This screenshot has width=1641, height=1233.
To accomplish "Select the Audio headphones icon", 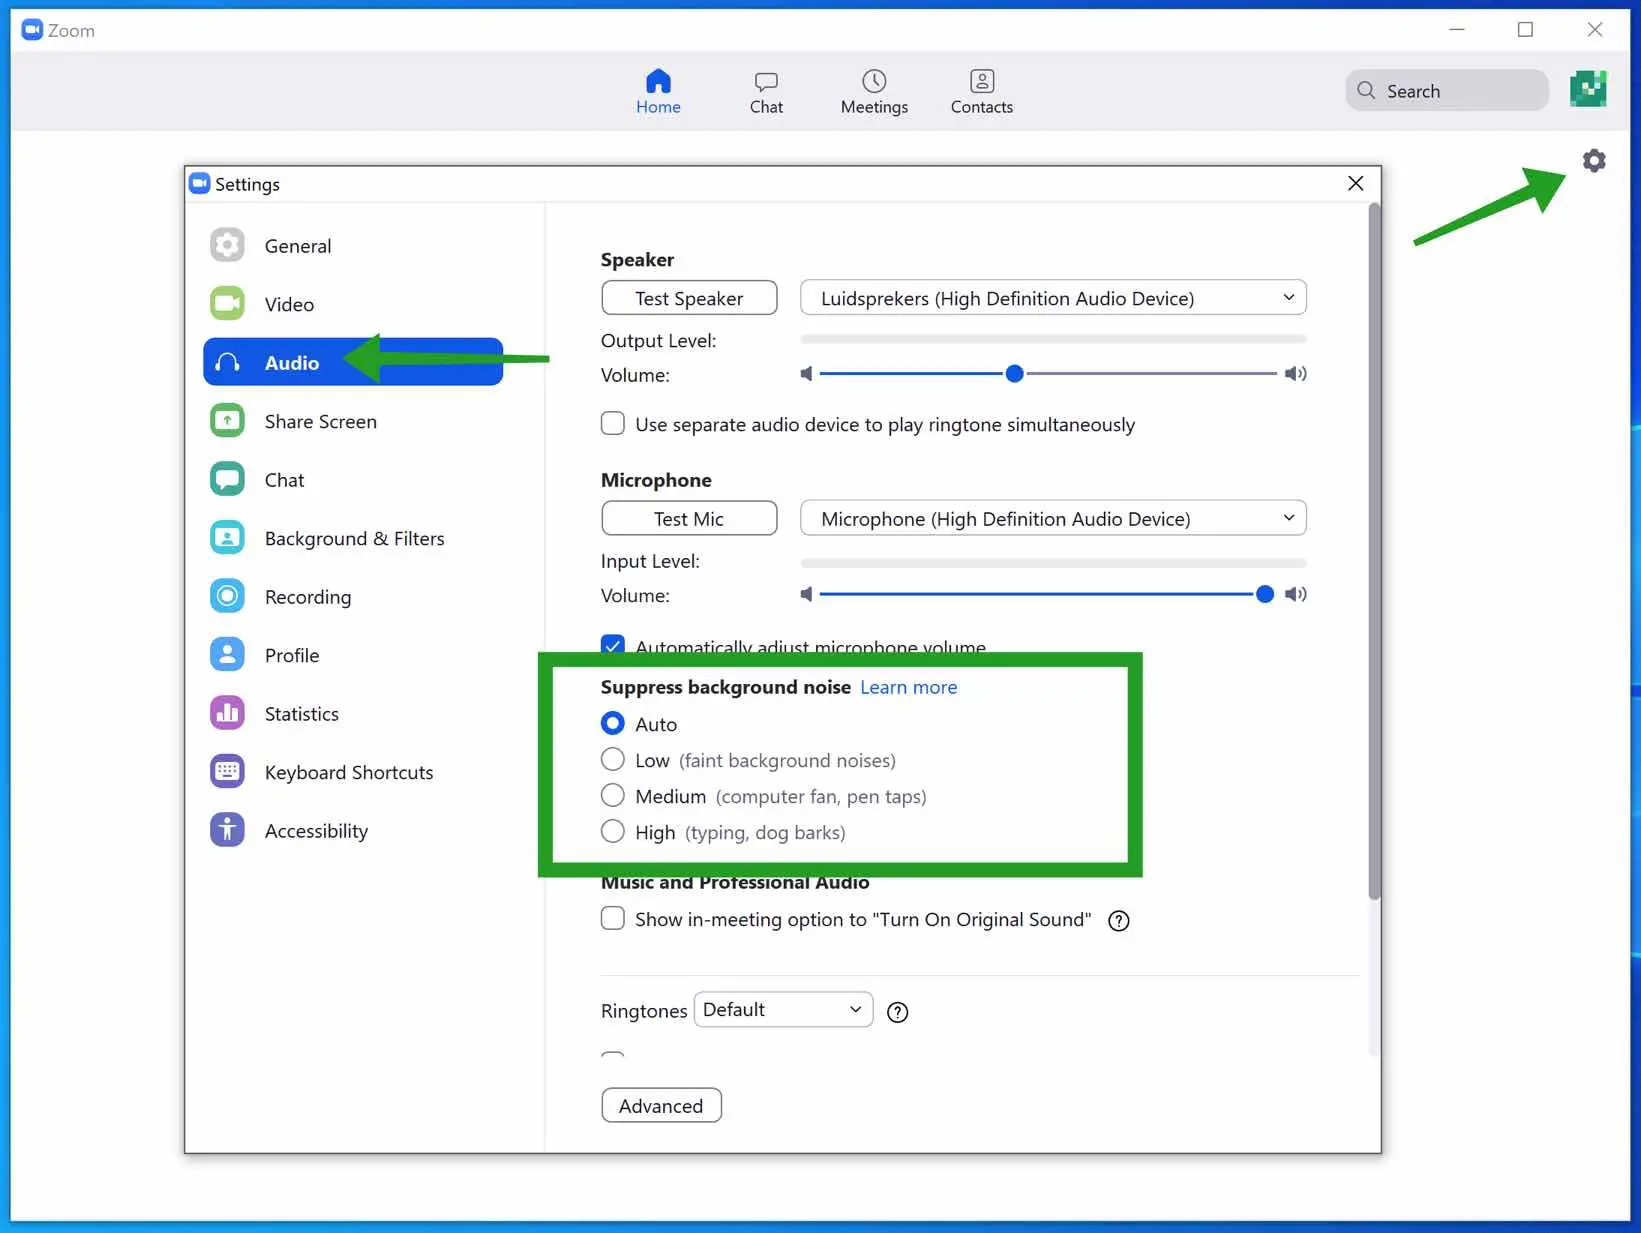I will click(227, 362).
